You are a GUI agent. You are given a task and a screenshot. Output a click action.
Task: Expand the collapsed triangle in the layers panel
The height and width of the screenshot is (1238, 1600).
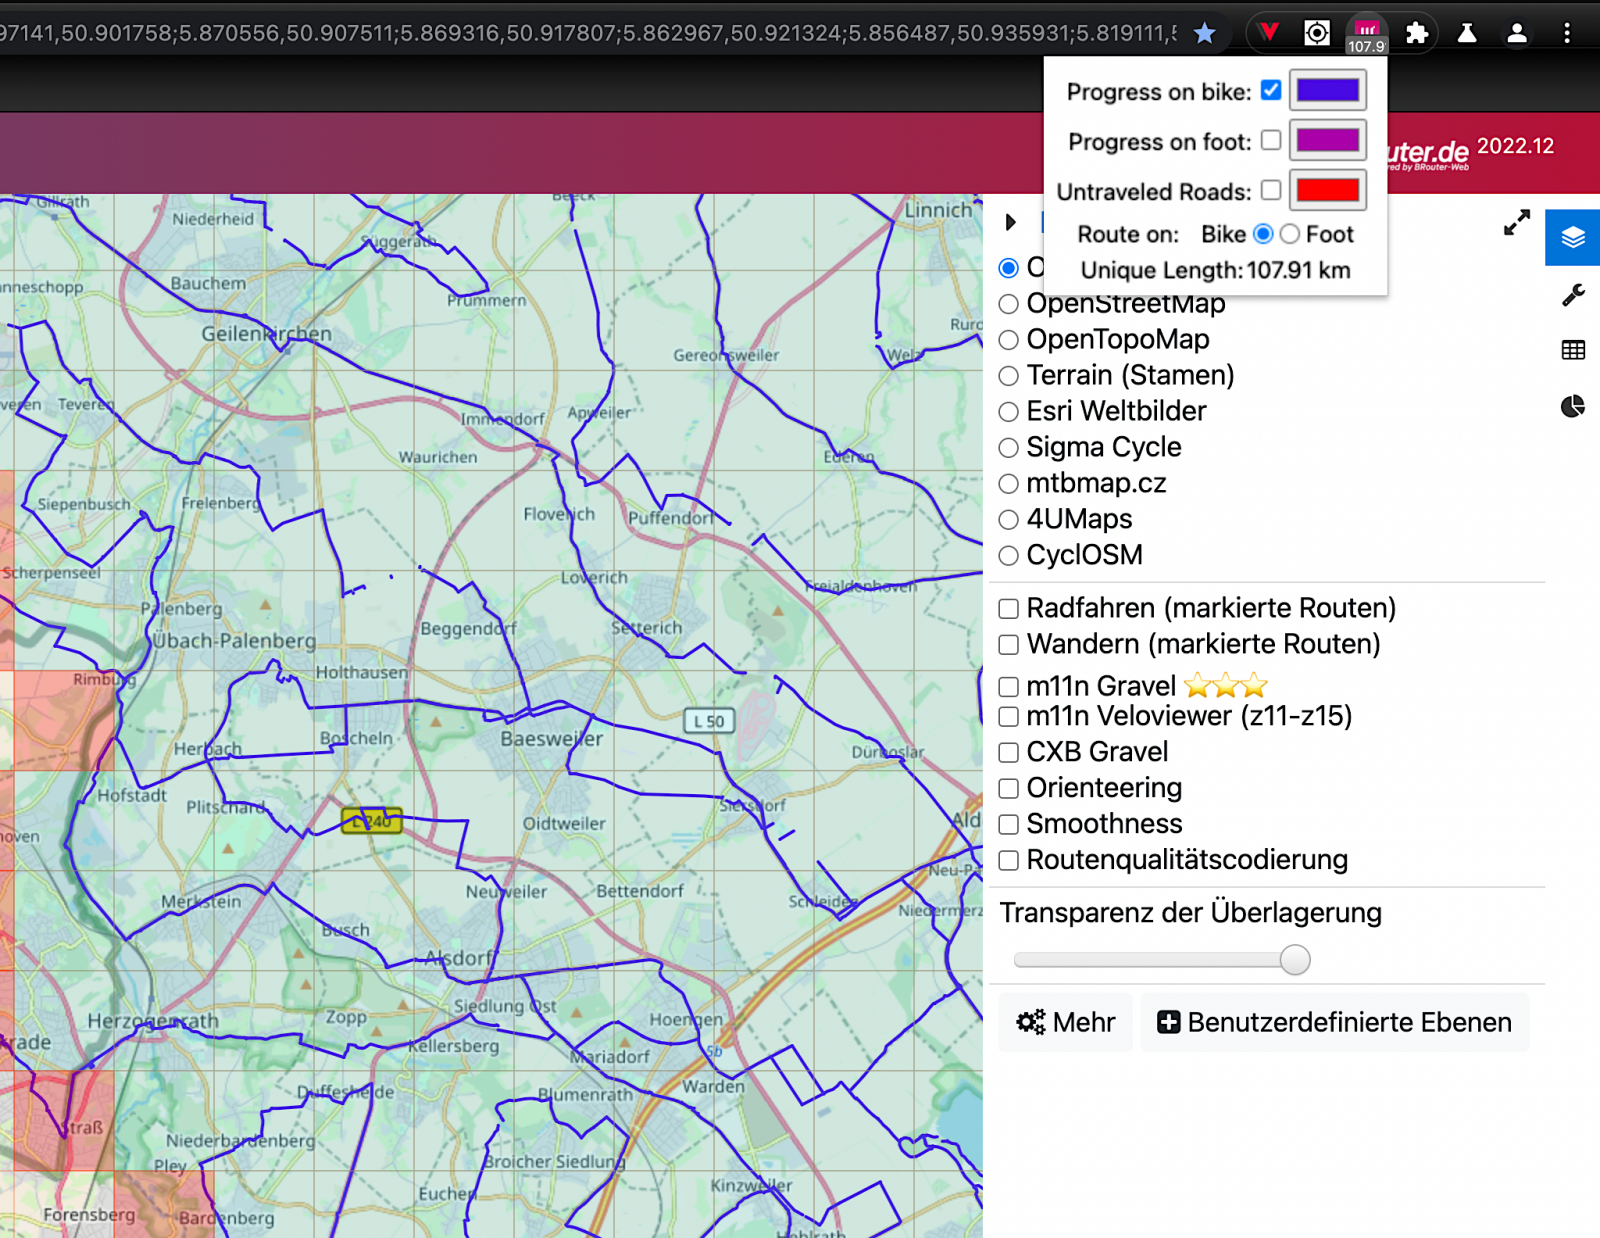[x=1010, y=222]
